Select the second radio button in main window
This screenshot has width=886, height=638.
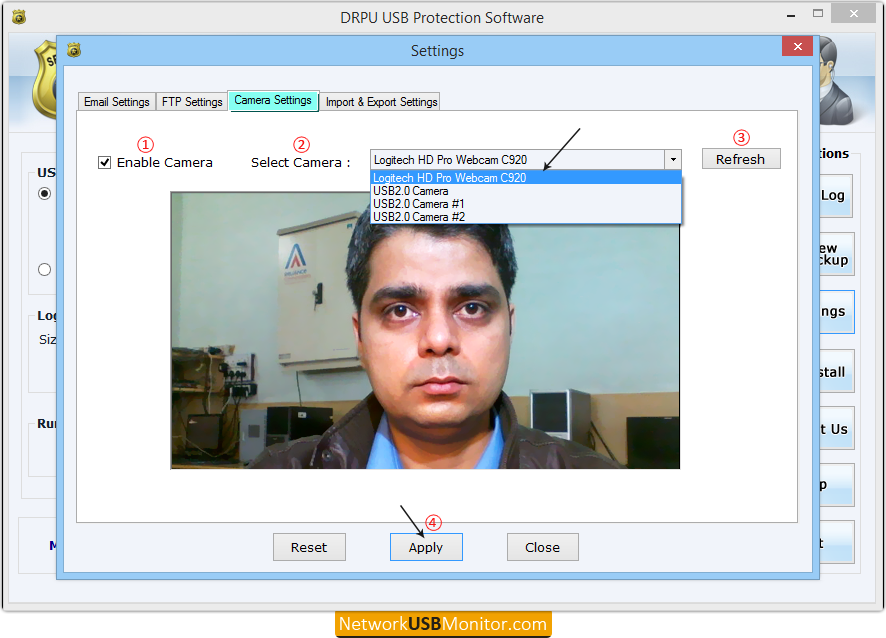coord(45,270)
